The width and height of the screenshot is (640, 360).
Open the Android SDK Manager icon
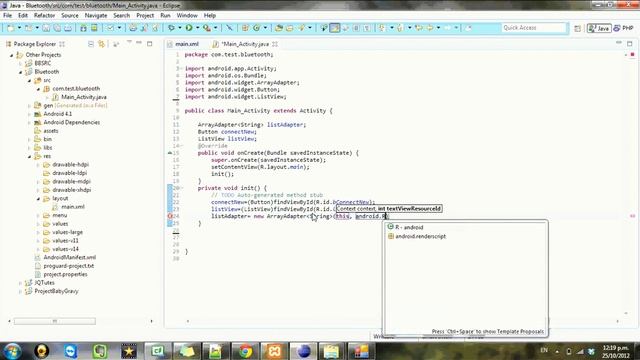tap(83, 28)
